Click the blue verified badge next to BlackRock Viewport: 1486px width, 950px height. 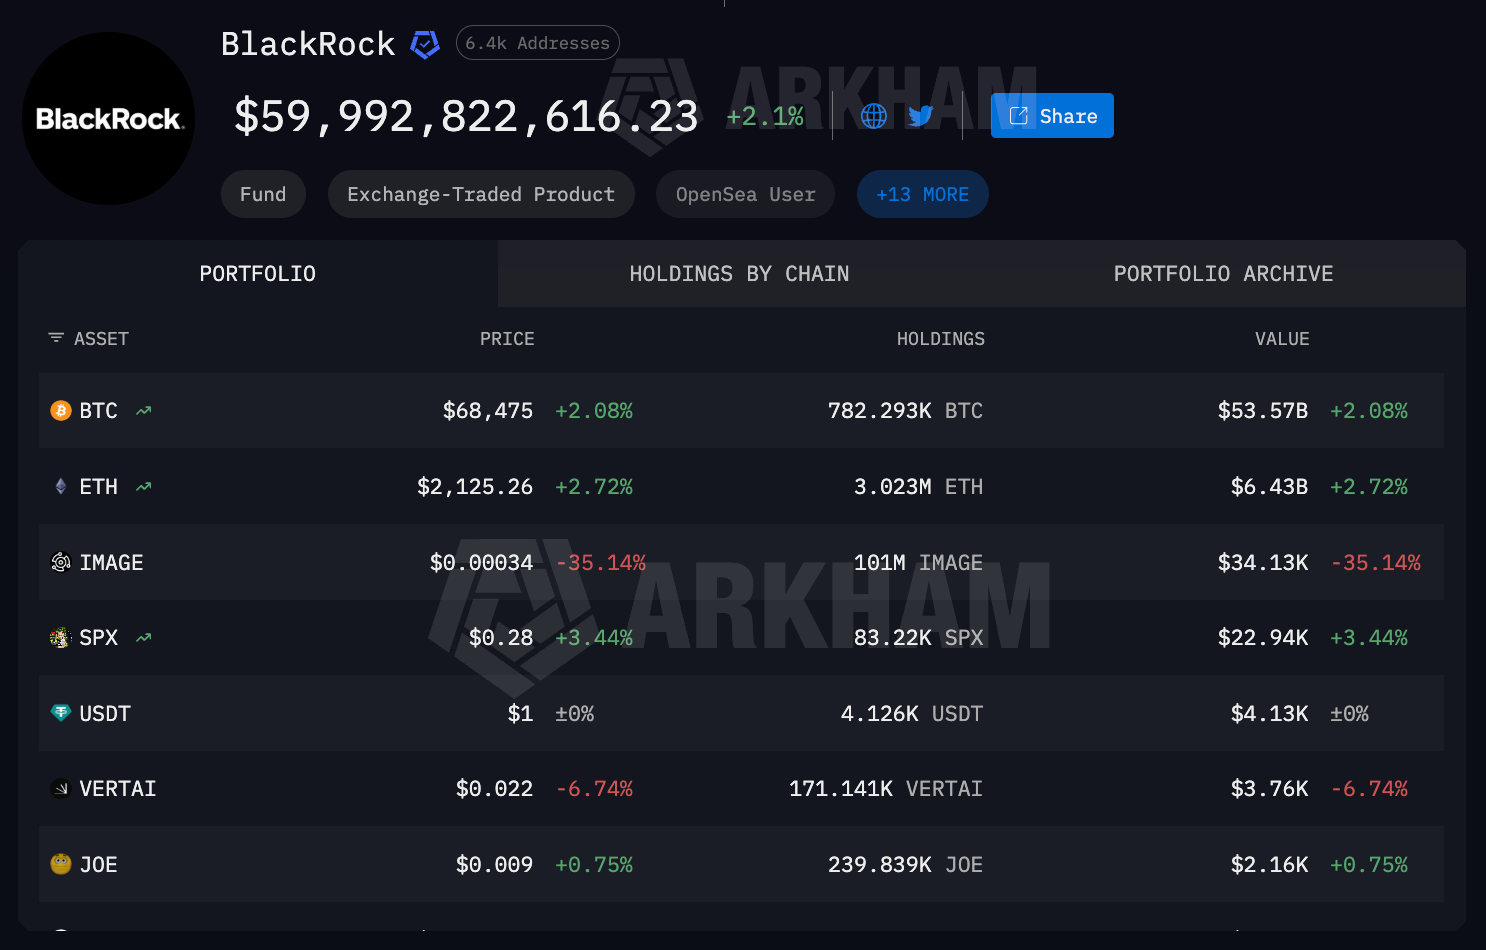pyautogui.click(x=425, y=44)
